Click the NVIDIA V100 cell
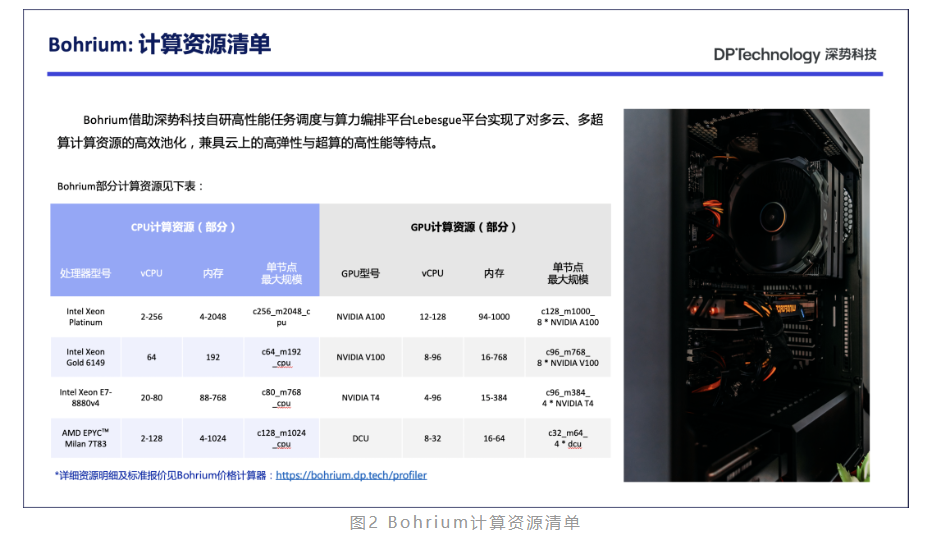This screenshot has height=534, width=935. [361, 357]
